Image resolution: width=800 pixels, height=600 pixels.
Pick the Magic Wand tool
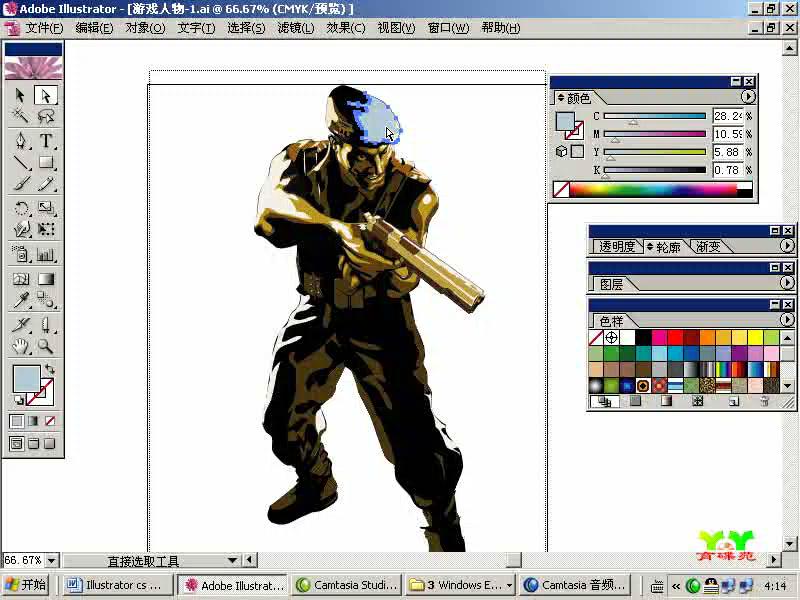[20, 116]
